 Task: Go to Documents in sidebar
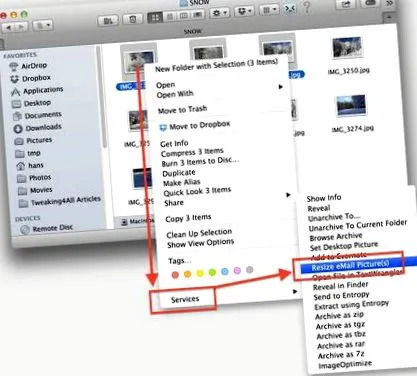click(x=37, y=115)
